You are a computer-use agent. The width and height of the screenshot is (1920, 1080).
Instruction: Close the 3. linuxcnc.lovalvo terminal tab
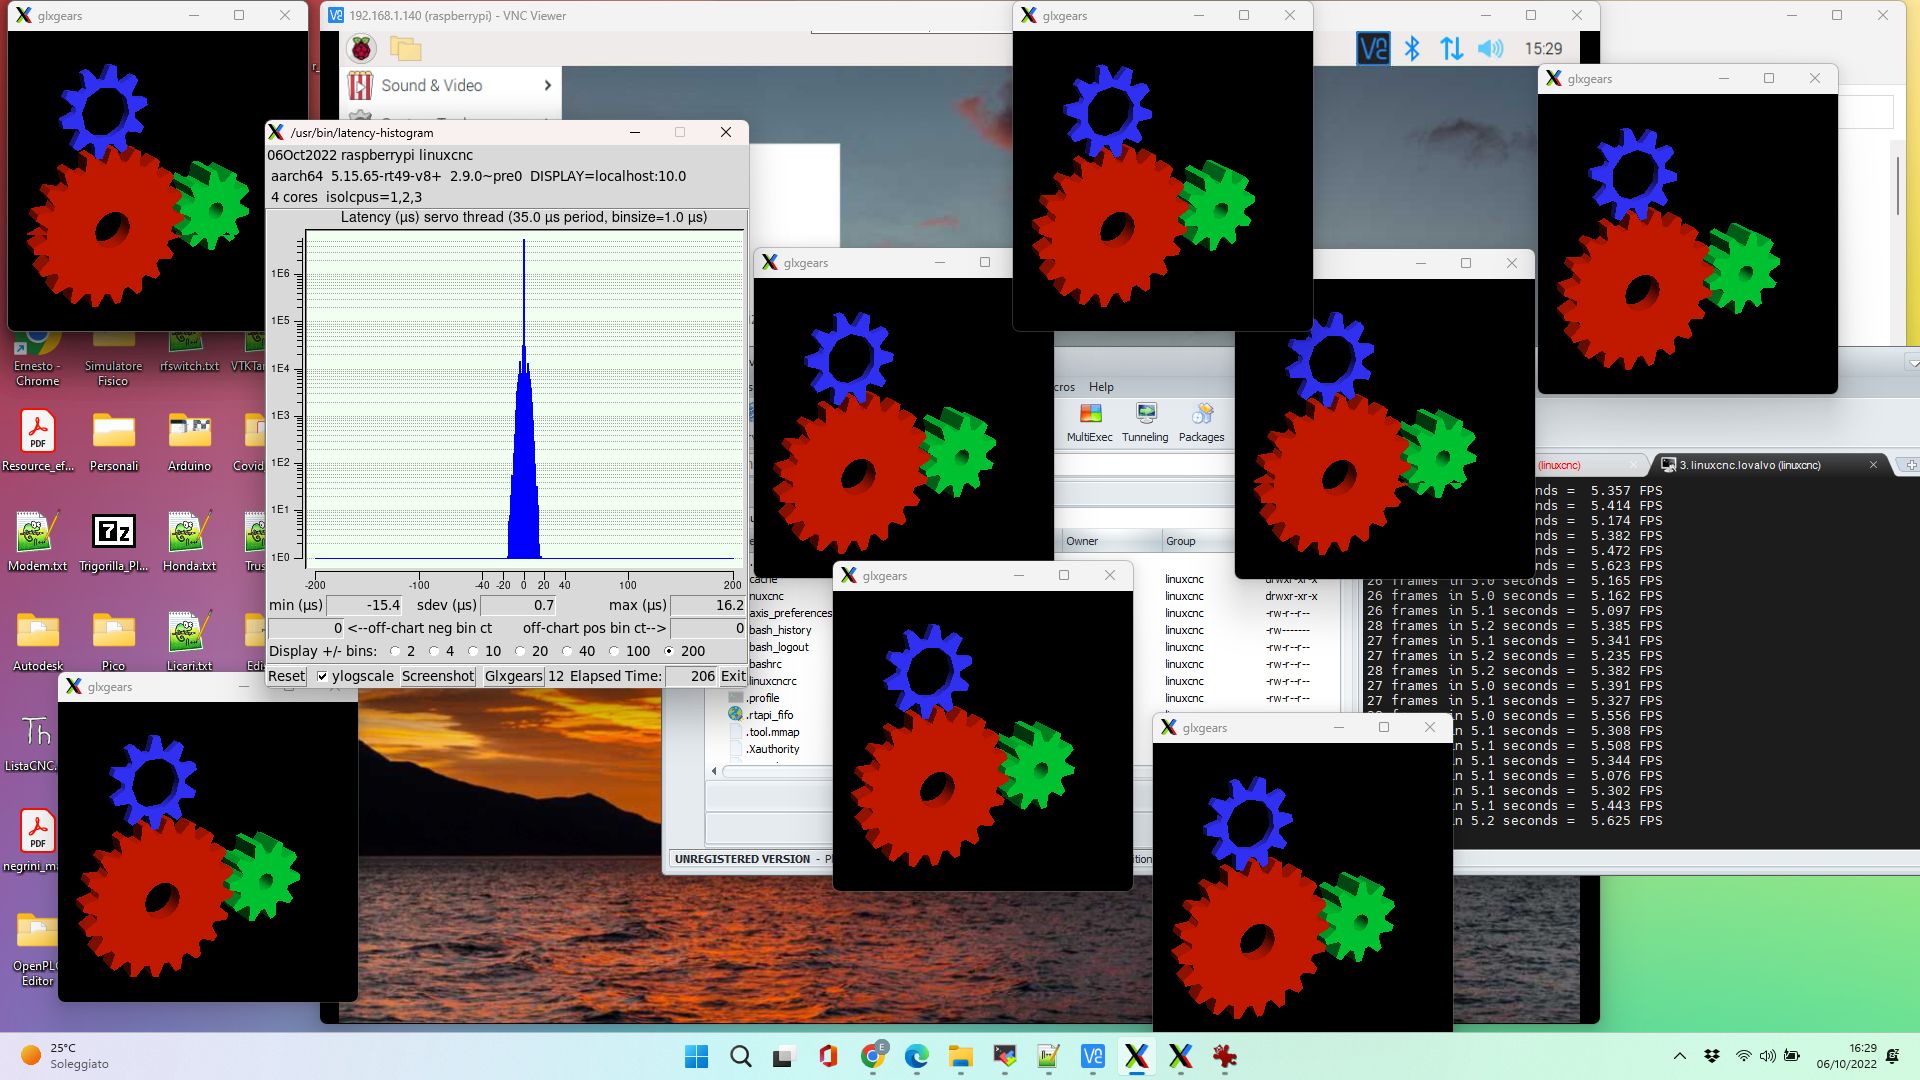[1873, 465]
